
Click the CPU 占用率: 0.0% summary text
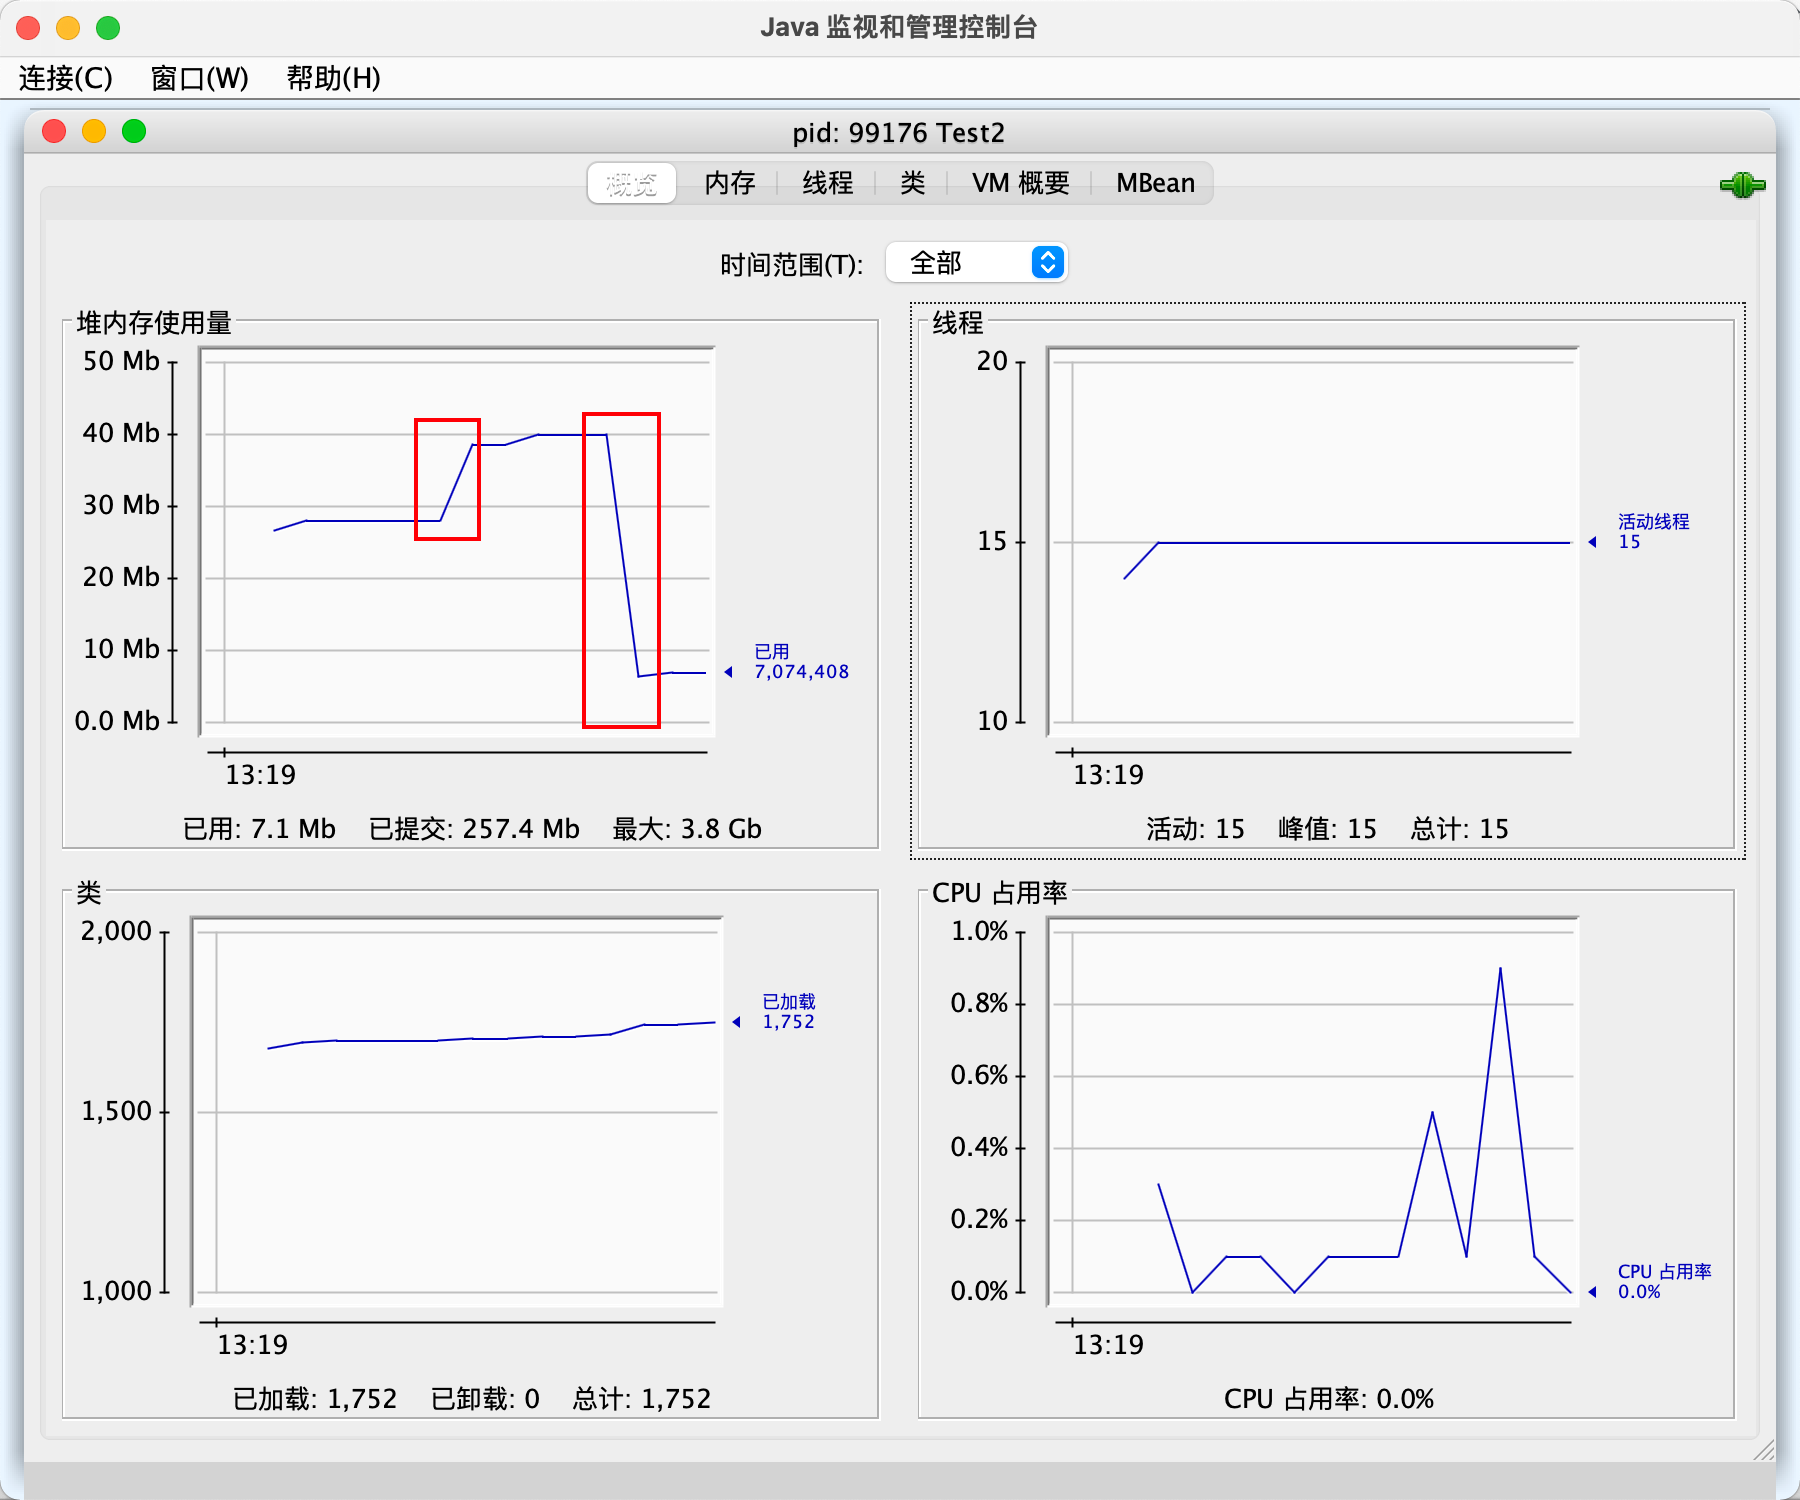tap(1328, 1399)
